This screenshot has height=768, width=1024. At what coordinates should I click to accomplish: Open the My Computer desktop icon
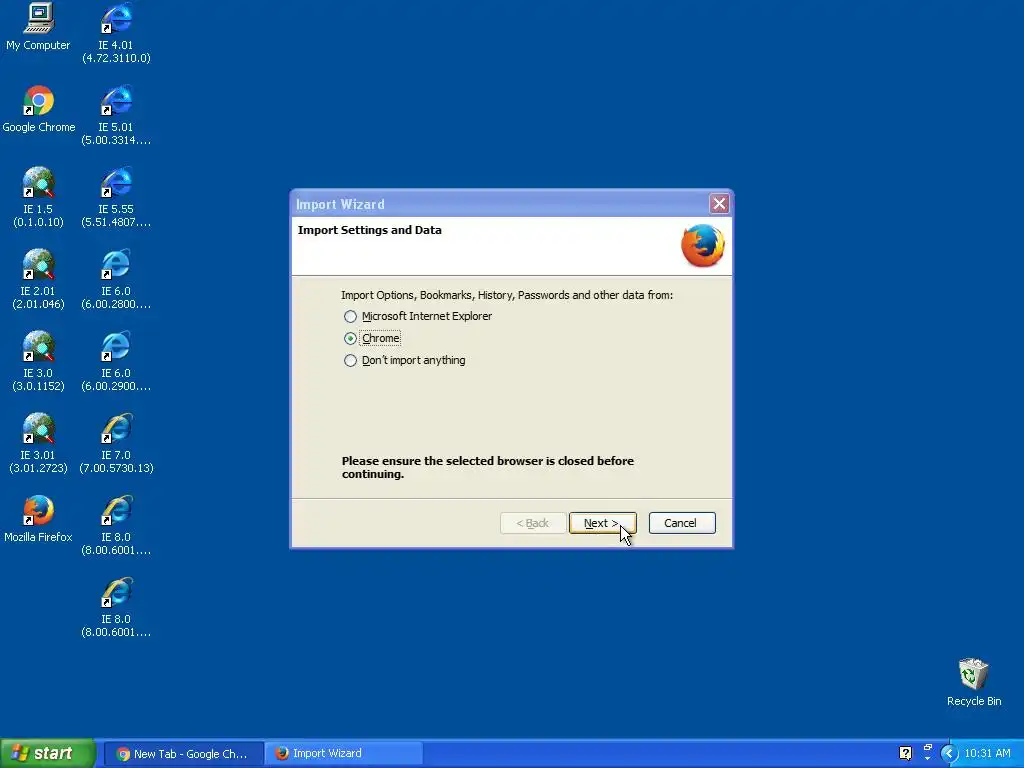[38, 27]
